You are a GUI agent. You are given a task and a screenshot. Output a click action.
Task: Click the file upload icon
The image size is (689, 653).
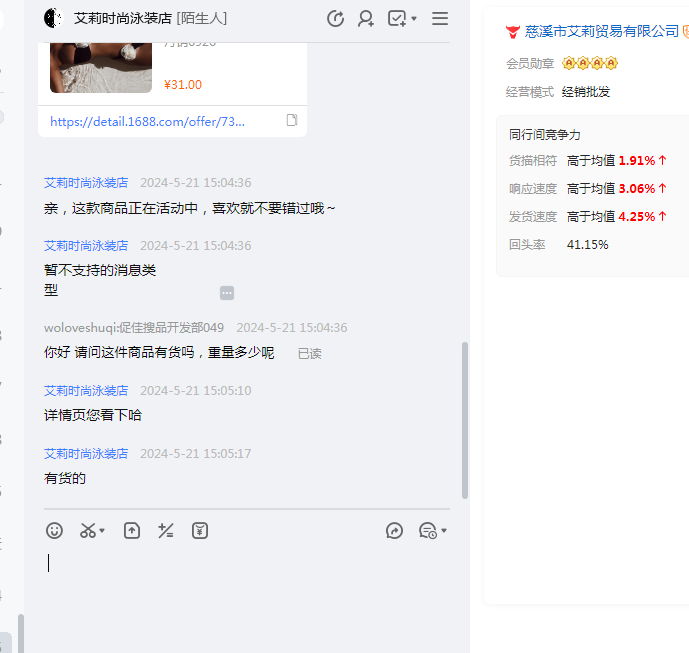(x=132, y=531)
